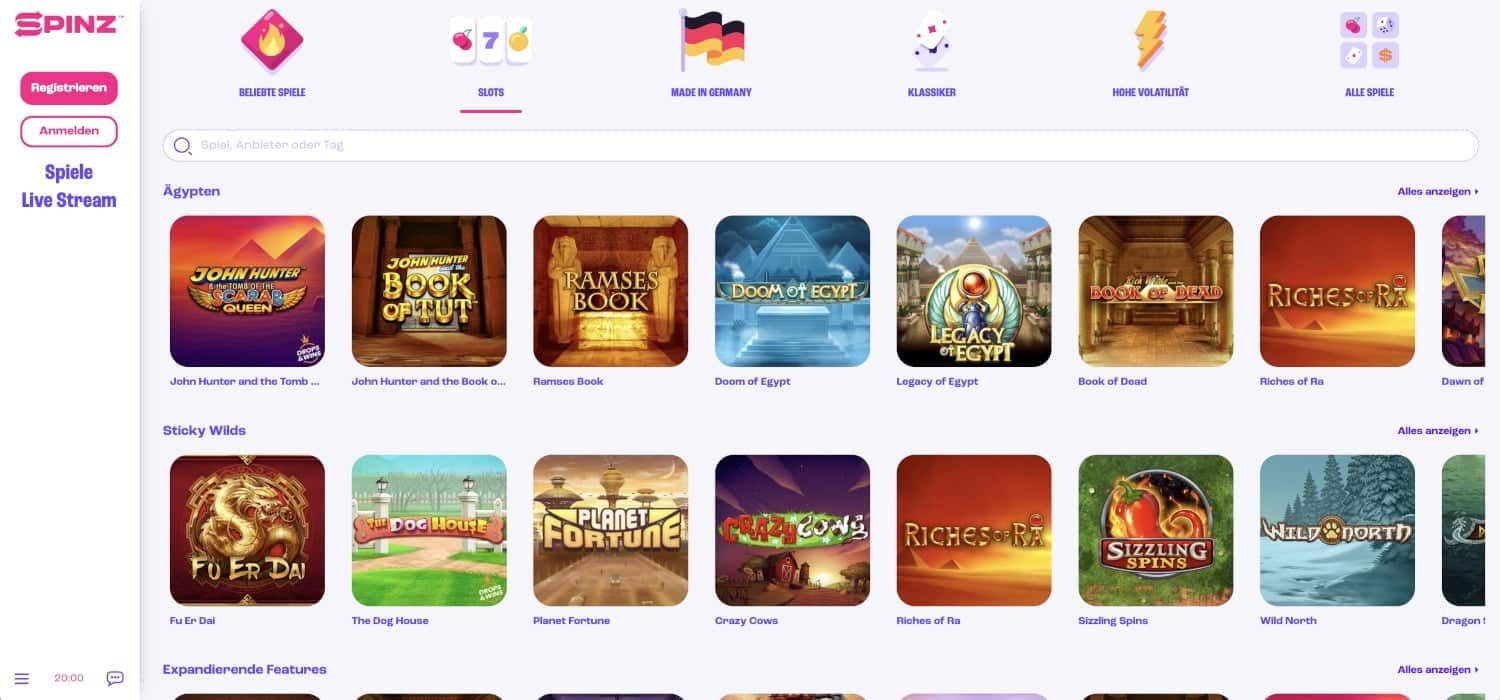Click the Spinz logo
1500x700 pixels.
coord(69,23)
